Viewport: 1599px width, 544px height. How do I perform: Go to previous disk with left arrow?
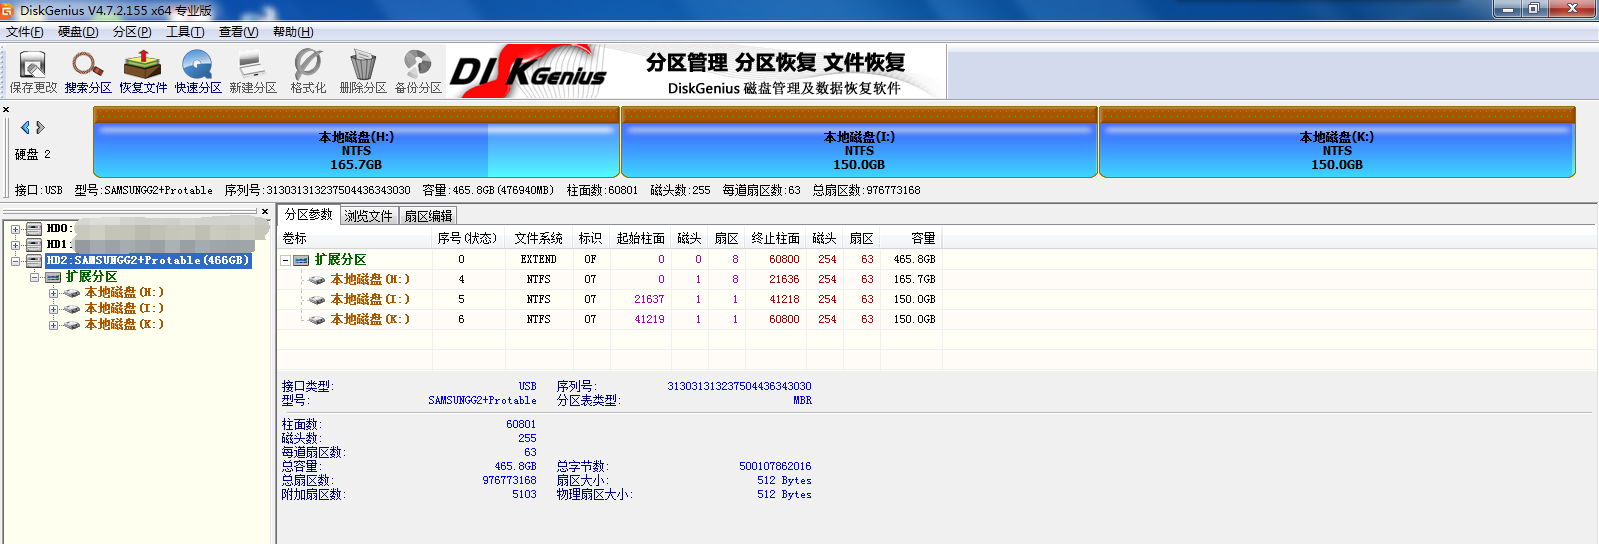tap(25, 127)
